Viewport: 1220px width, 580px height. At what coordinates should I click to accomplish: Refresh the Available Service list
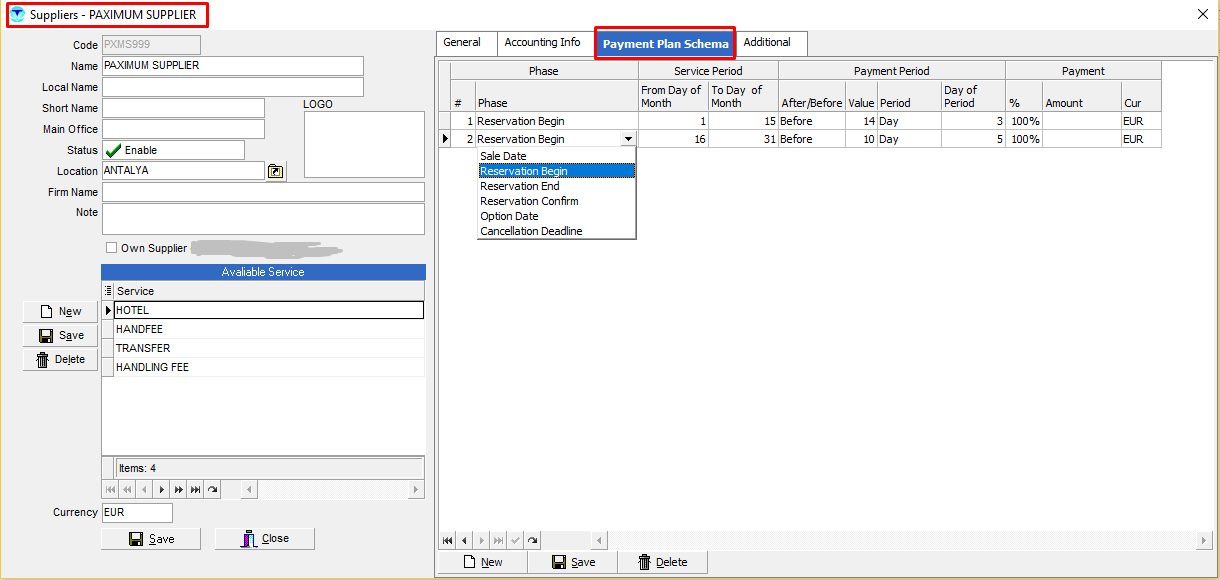pos(212,490)
